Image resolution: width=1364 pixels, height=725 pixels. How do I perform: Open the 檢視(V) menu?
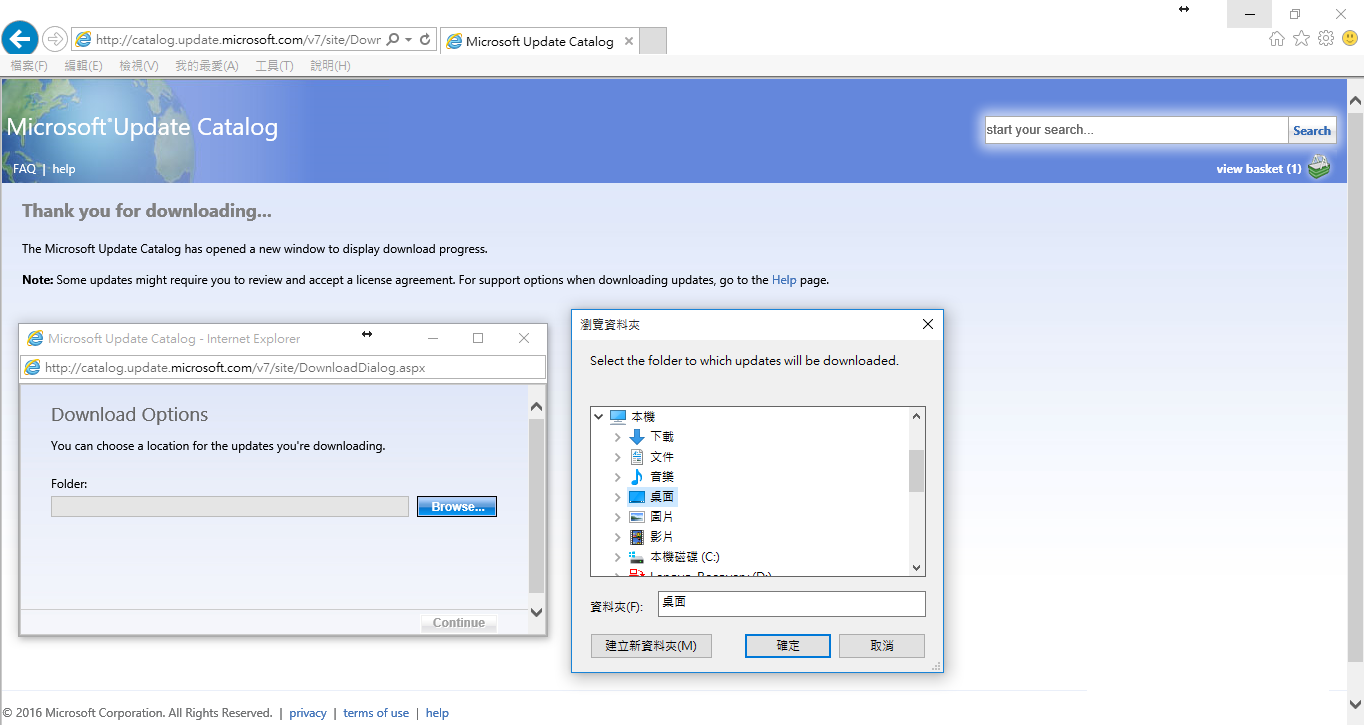139,66
